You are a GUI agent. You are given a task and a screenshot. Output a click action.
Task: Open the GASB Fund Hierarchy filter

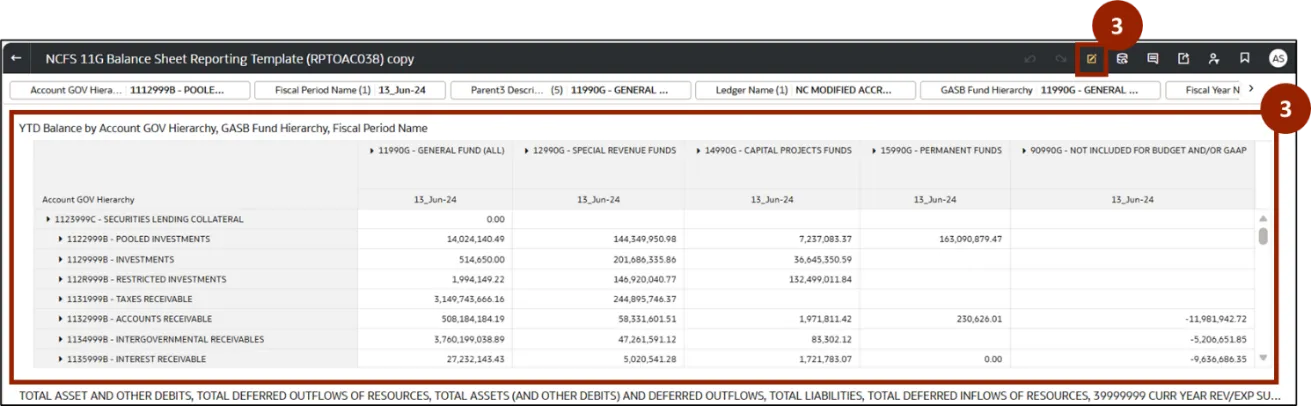pyautogui.click(x=1040, y=90)
